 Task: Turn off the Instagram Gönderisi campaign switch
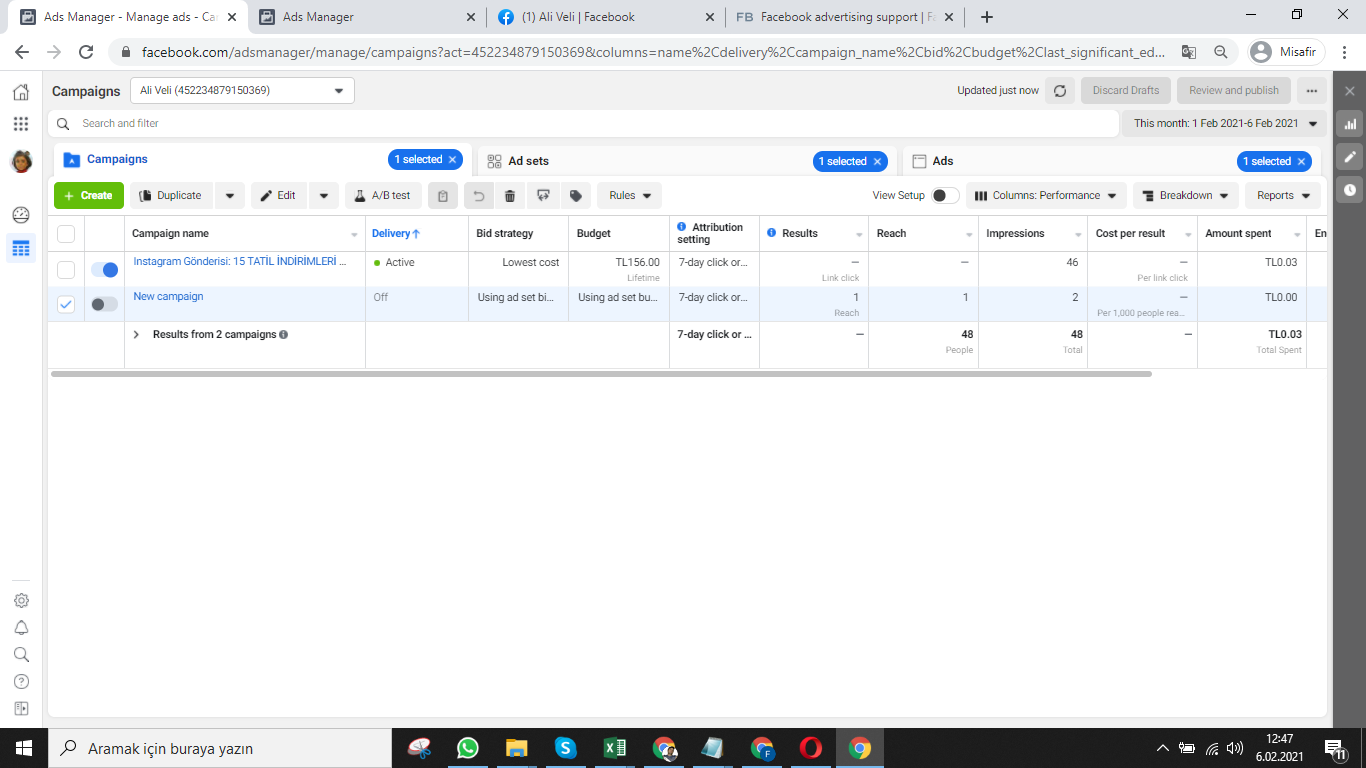[x=104, y=270]
